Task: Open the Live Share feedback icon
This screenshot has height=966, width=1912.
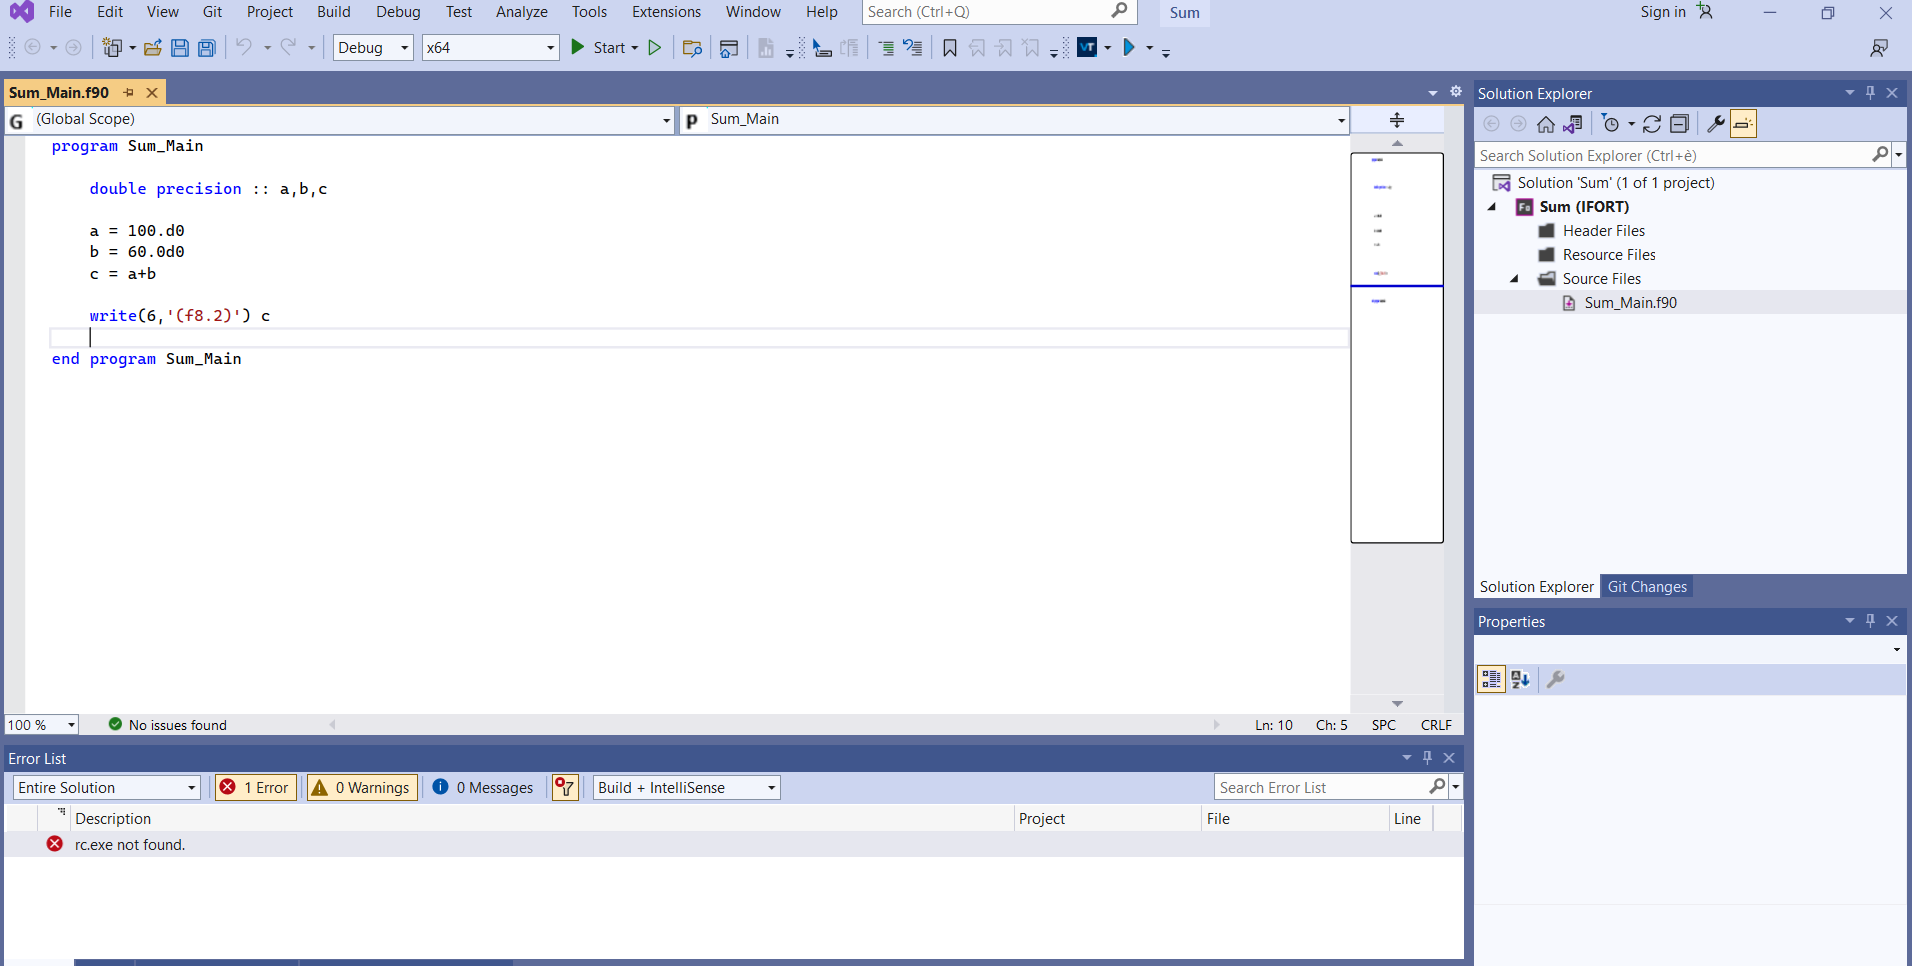Action: [x=1879, y=48]
